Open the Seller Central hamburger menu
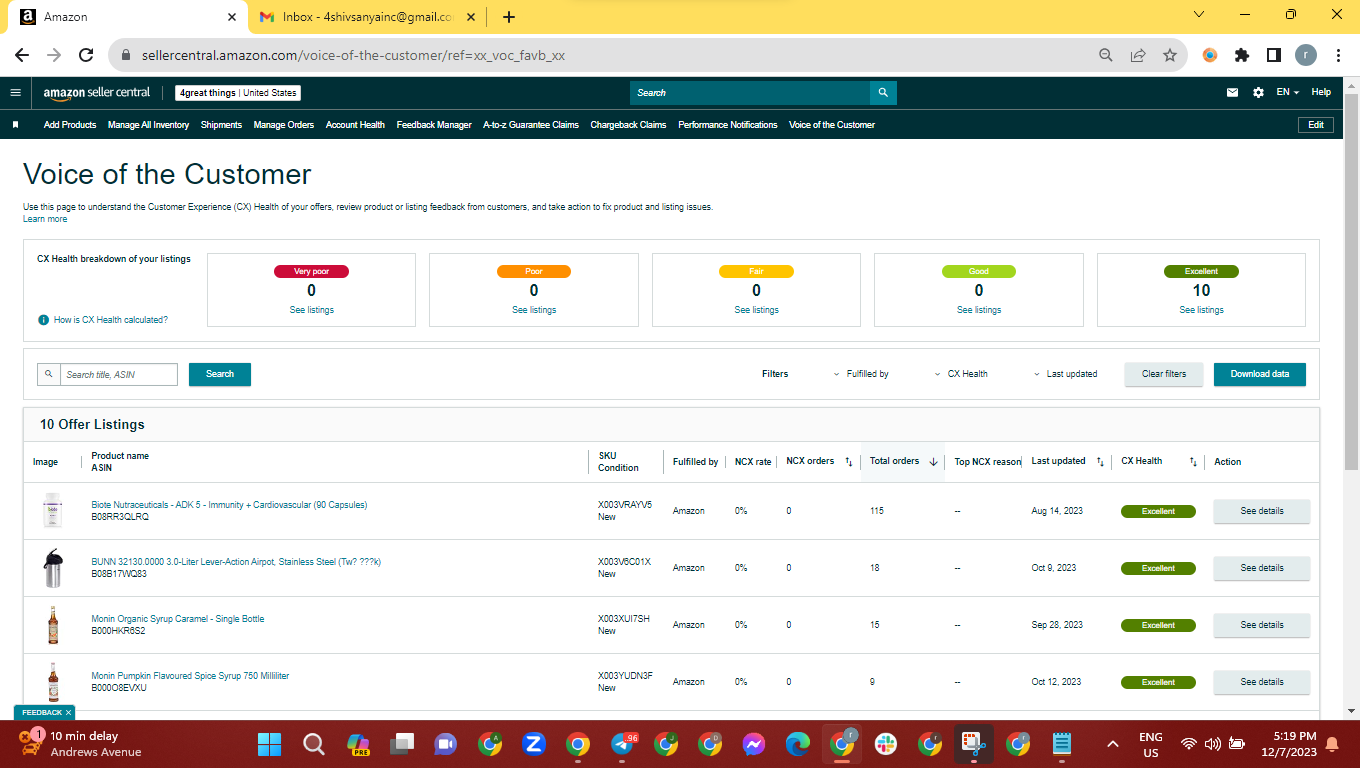 coord(15,92)
